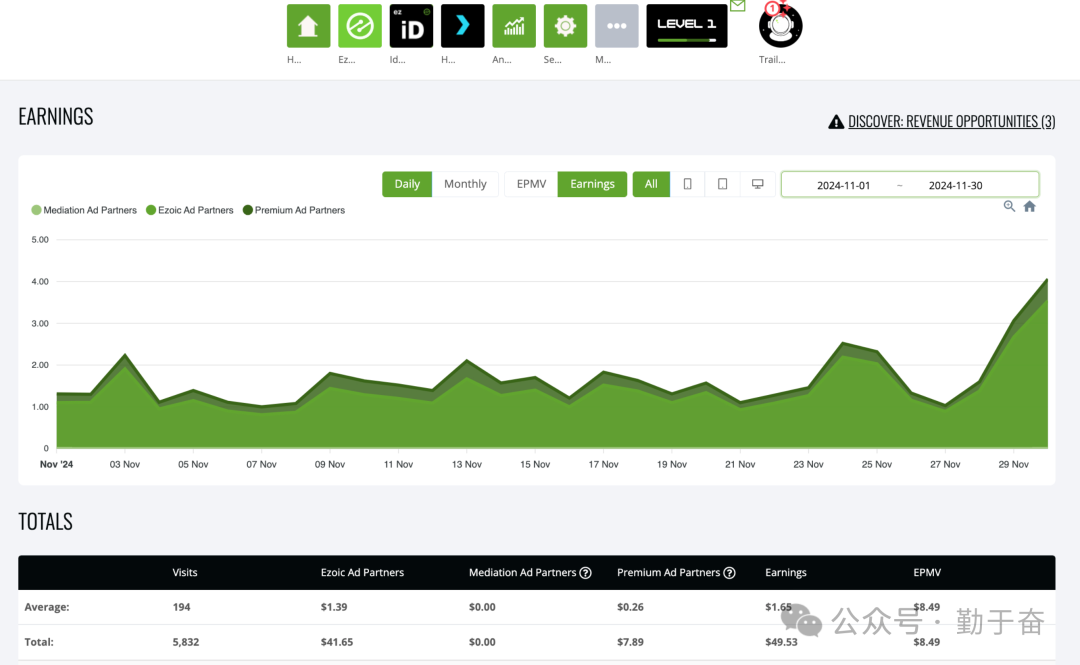Filter chart by mobile phone device

pos(687,184)
